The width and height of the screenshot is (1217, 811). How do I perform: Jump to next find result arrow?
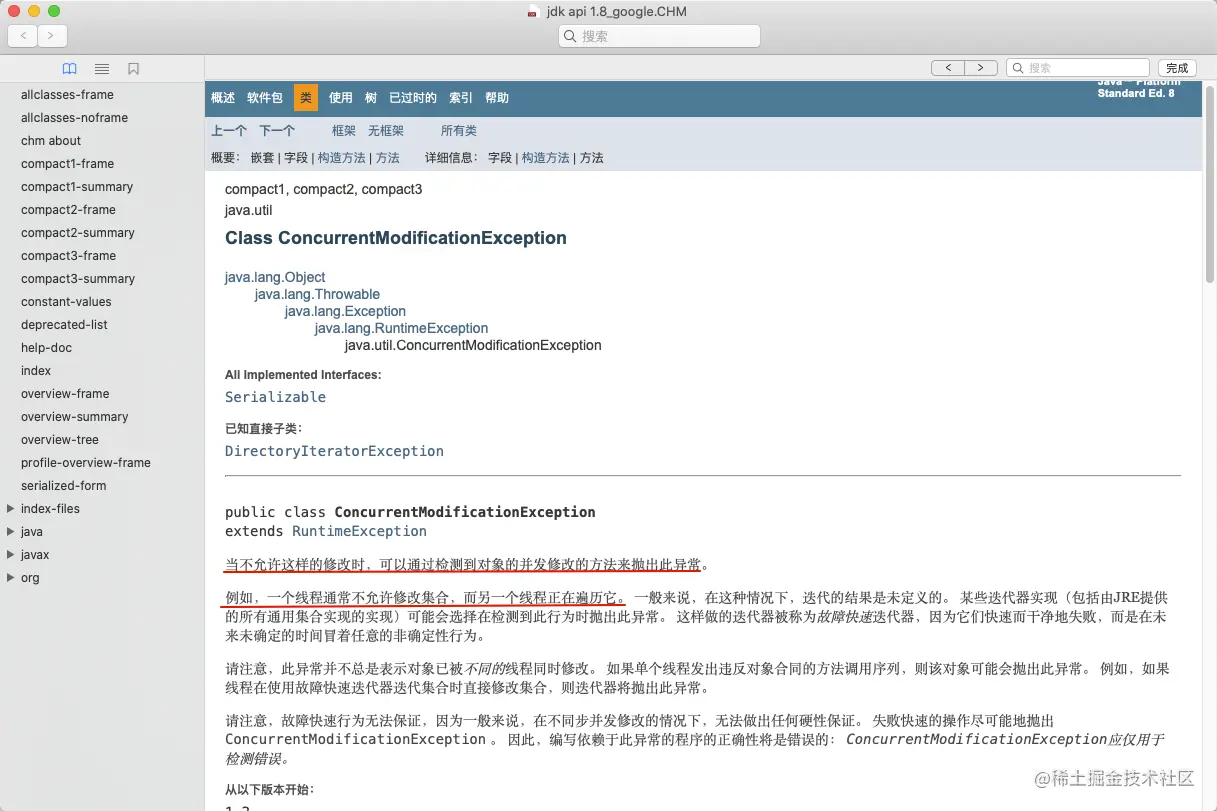pyautogui.click(x=981, y=68)
